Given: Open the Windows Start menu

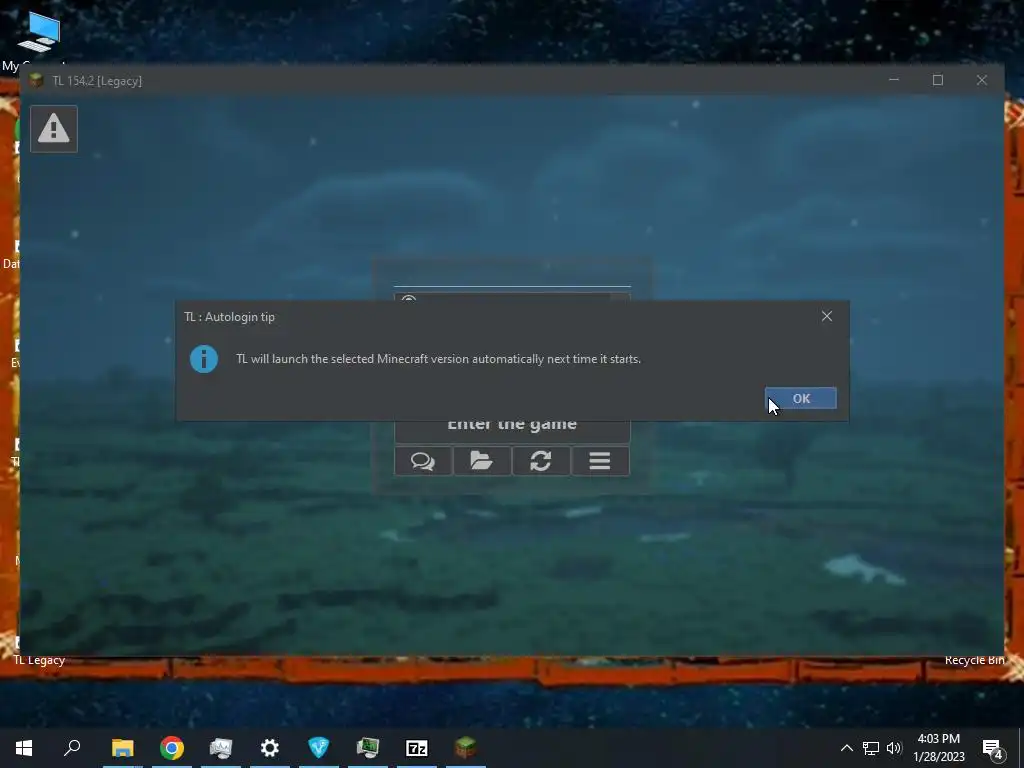Looking at the screenshot, I should (x=24, y=748).
